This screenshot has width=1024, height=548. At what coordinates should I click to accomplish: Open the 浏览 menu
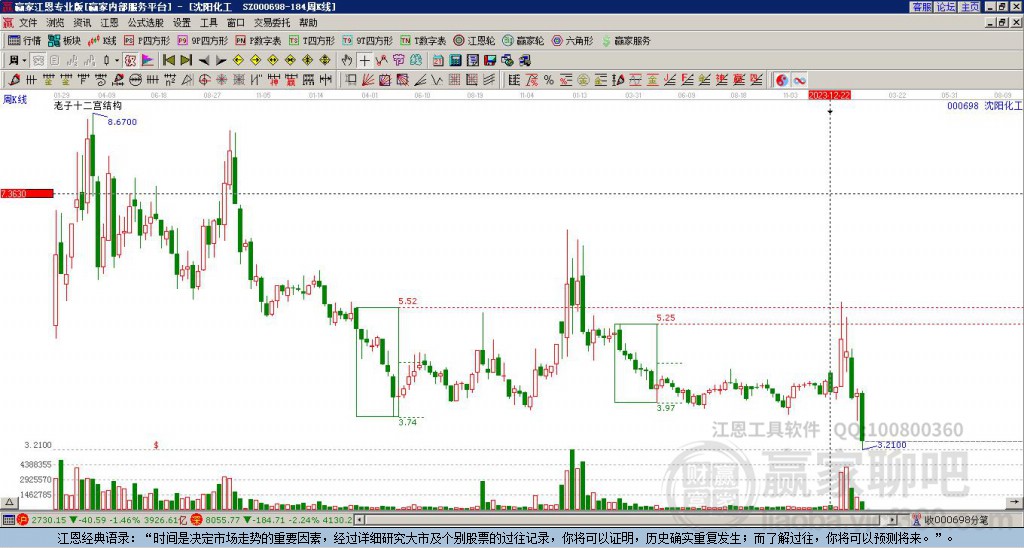56,23
